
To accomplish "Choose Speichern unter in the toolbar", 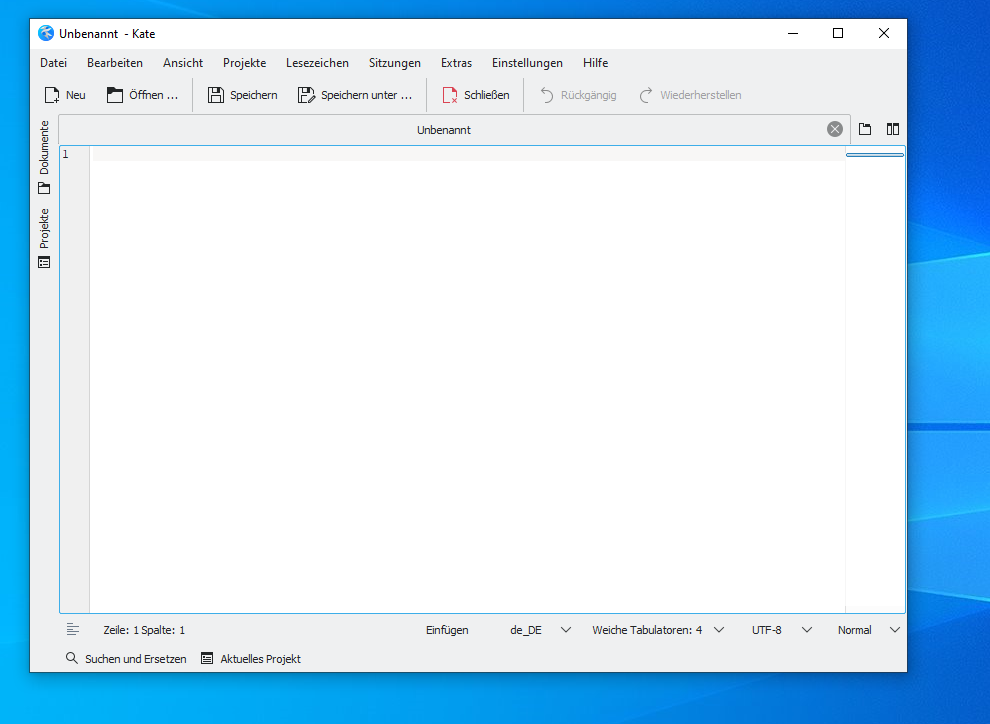I will 355,95.
